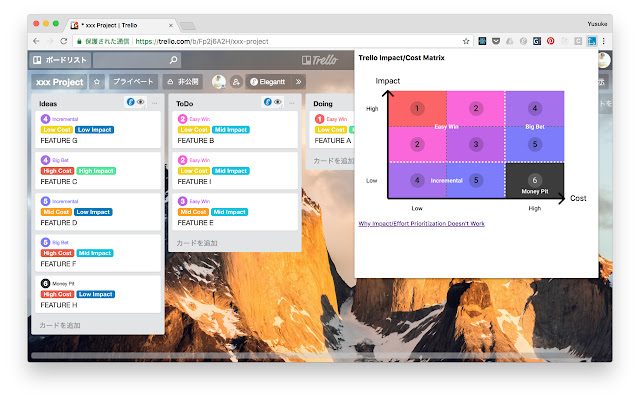640x400 pixels.
Task: Select the xxx Project | Trello browser tab
Action: click(x=122, y=25)
